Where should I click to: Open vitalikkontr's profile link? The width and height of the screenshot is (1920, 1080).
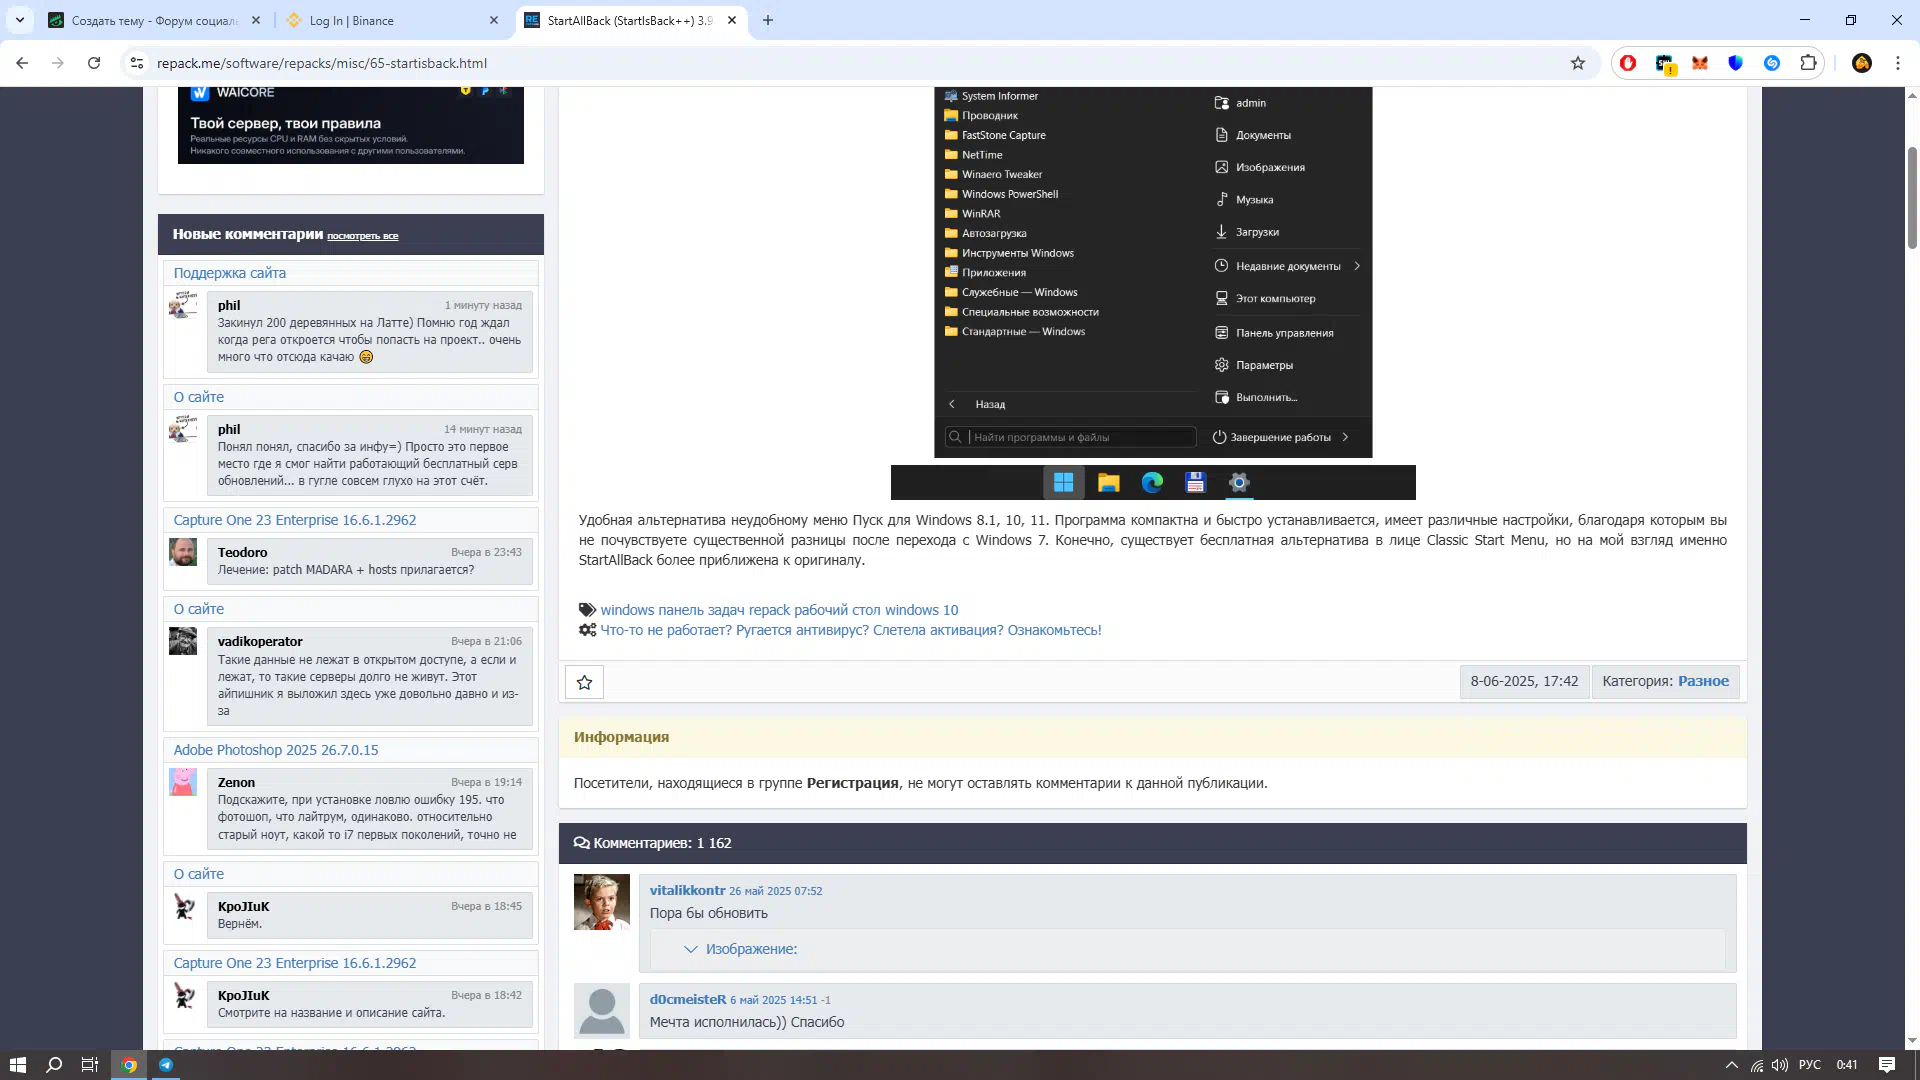(687, 890)
